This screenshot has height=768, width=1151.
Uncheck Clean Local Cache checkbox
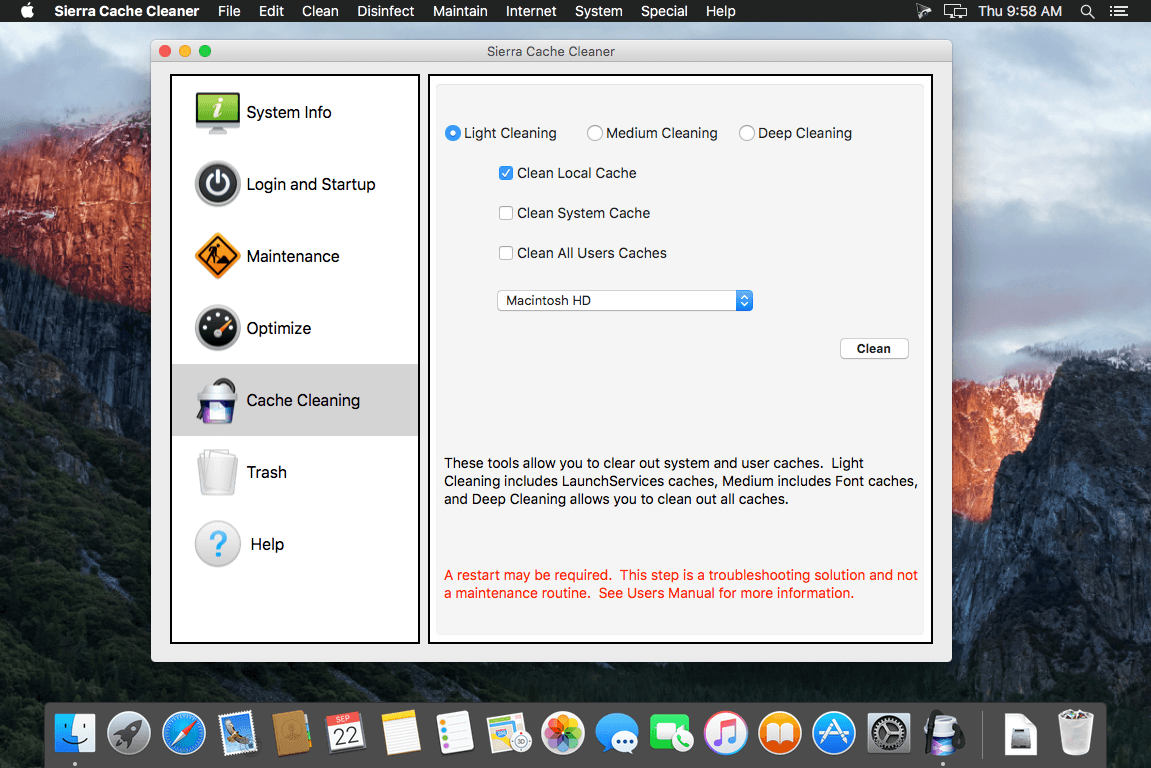506,173
